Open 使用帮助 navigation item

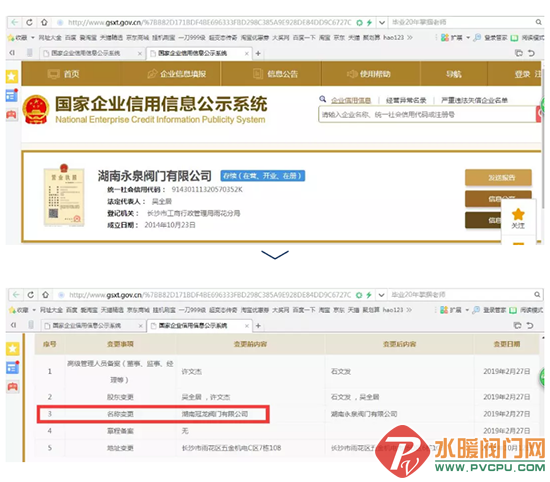point(369,74)
